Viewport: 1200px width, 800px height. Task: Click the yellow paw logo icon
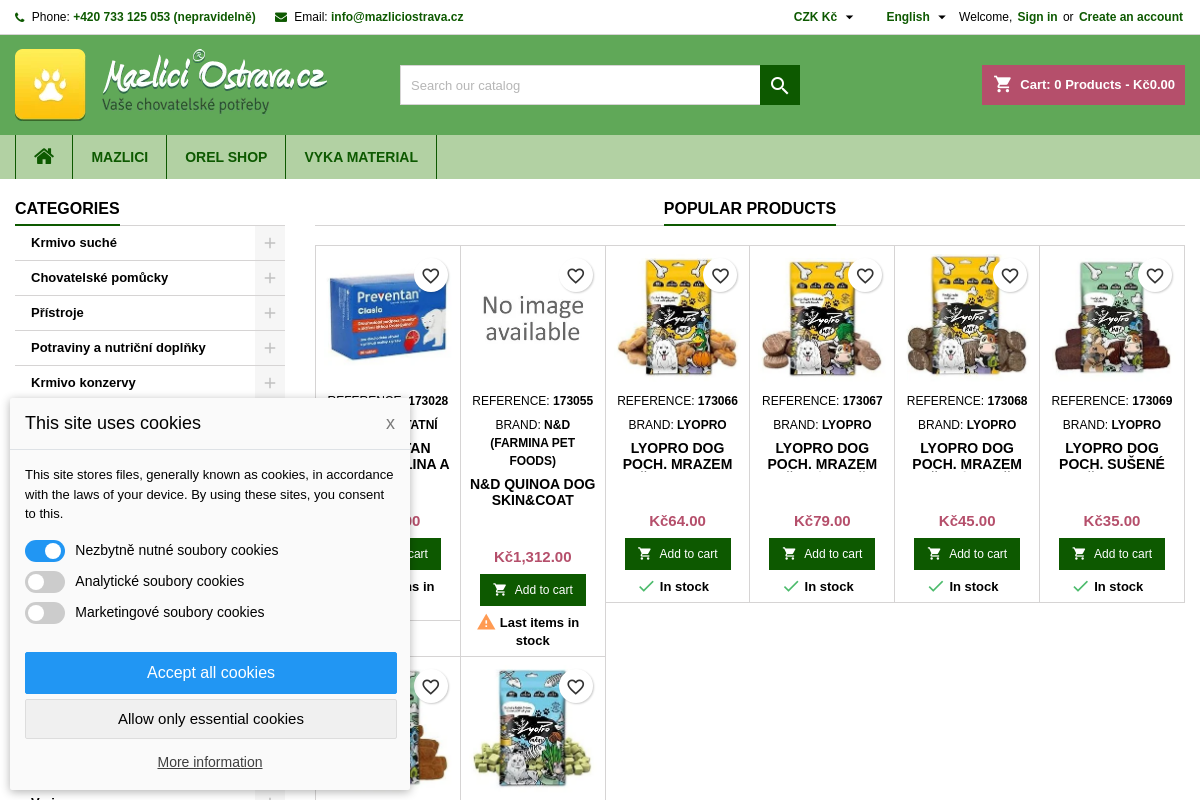click(50, 85)
